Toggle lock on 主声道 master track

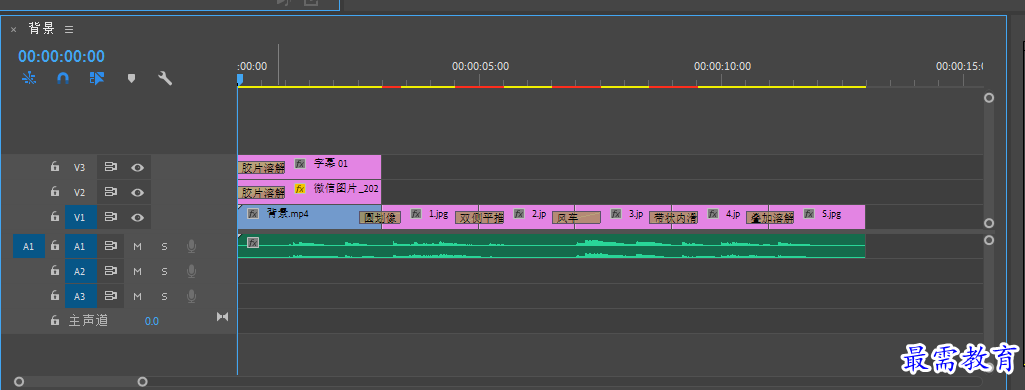pos(56,320)
